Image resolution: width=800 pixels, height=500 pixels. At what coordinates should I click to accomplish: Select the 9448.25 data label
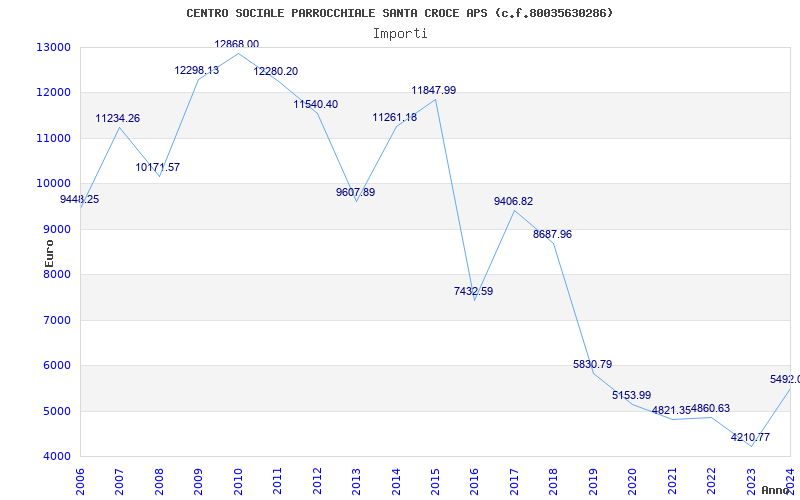80,199
